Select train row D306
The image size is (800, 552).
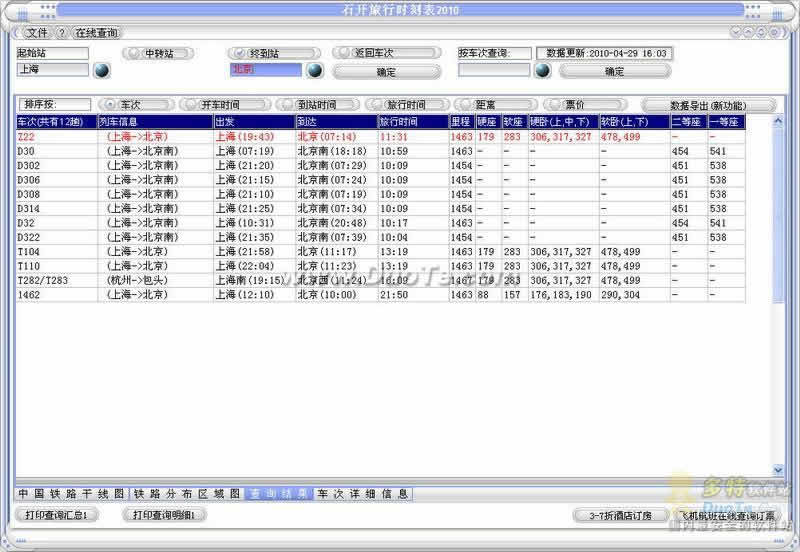[x=381, y=180]
